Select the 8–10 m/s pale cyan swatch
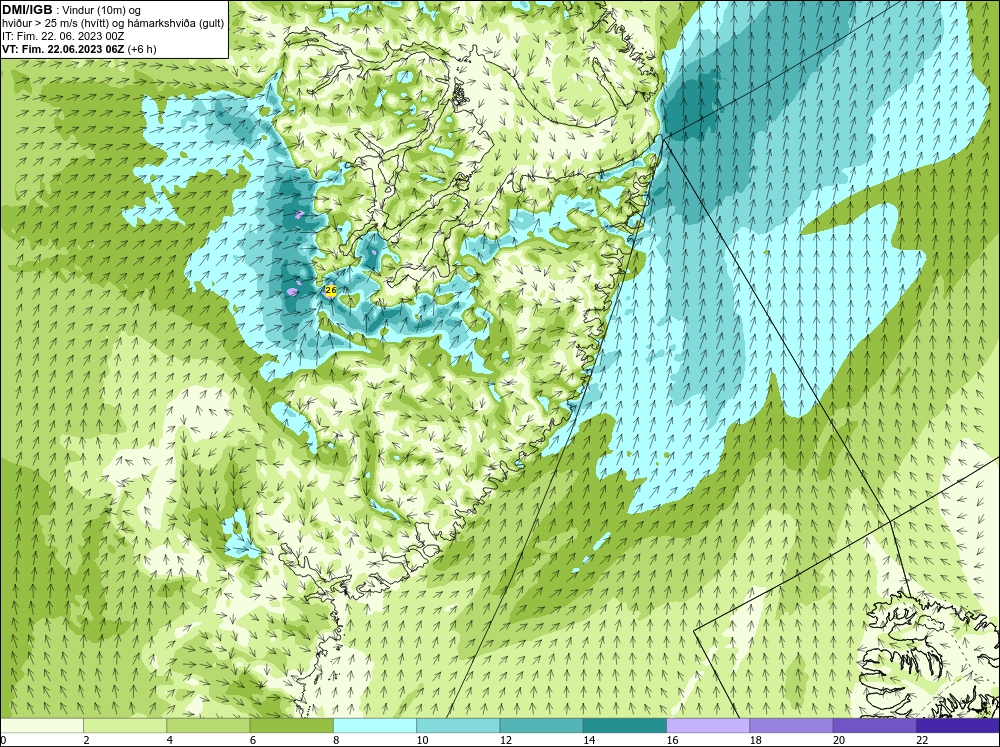The image size is (1000, 747). (375, 726)
